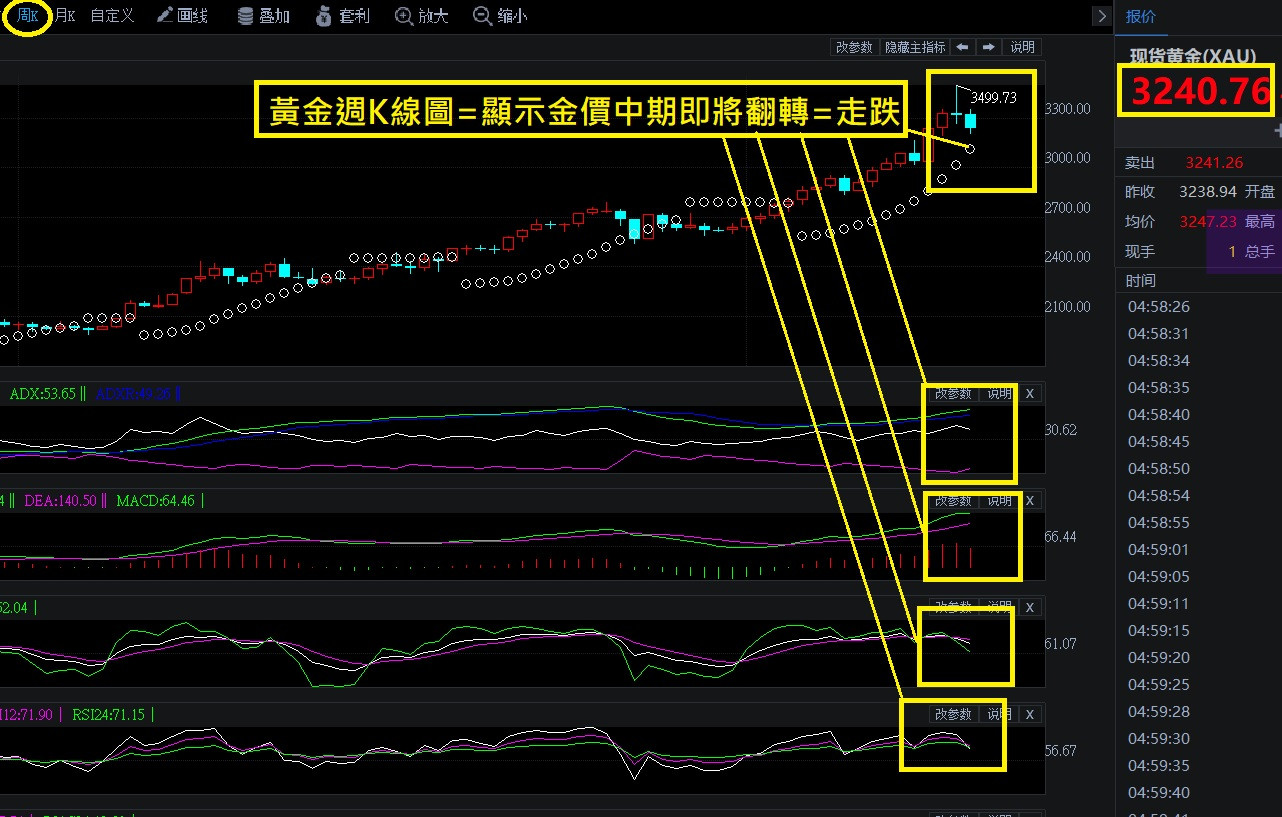This screenshot has height=817, width=1282.
Task: Select the 画线 draw line tool
Action: 181,16
